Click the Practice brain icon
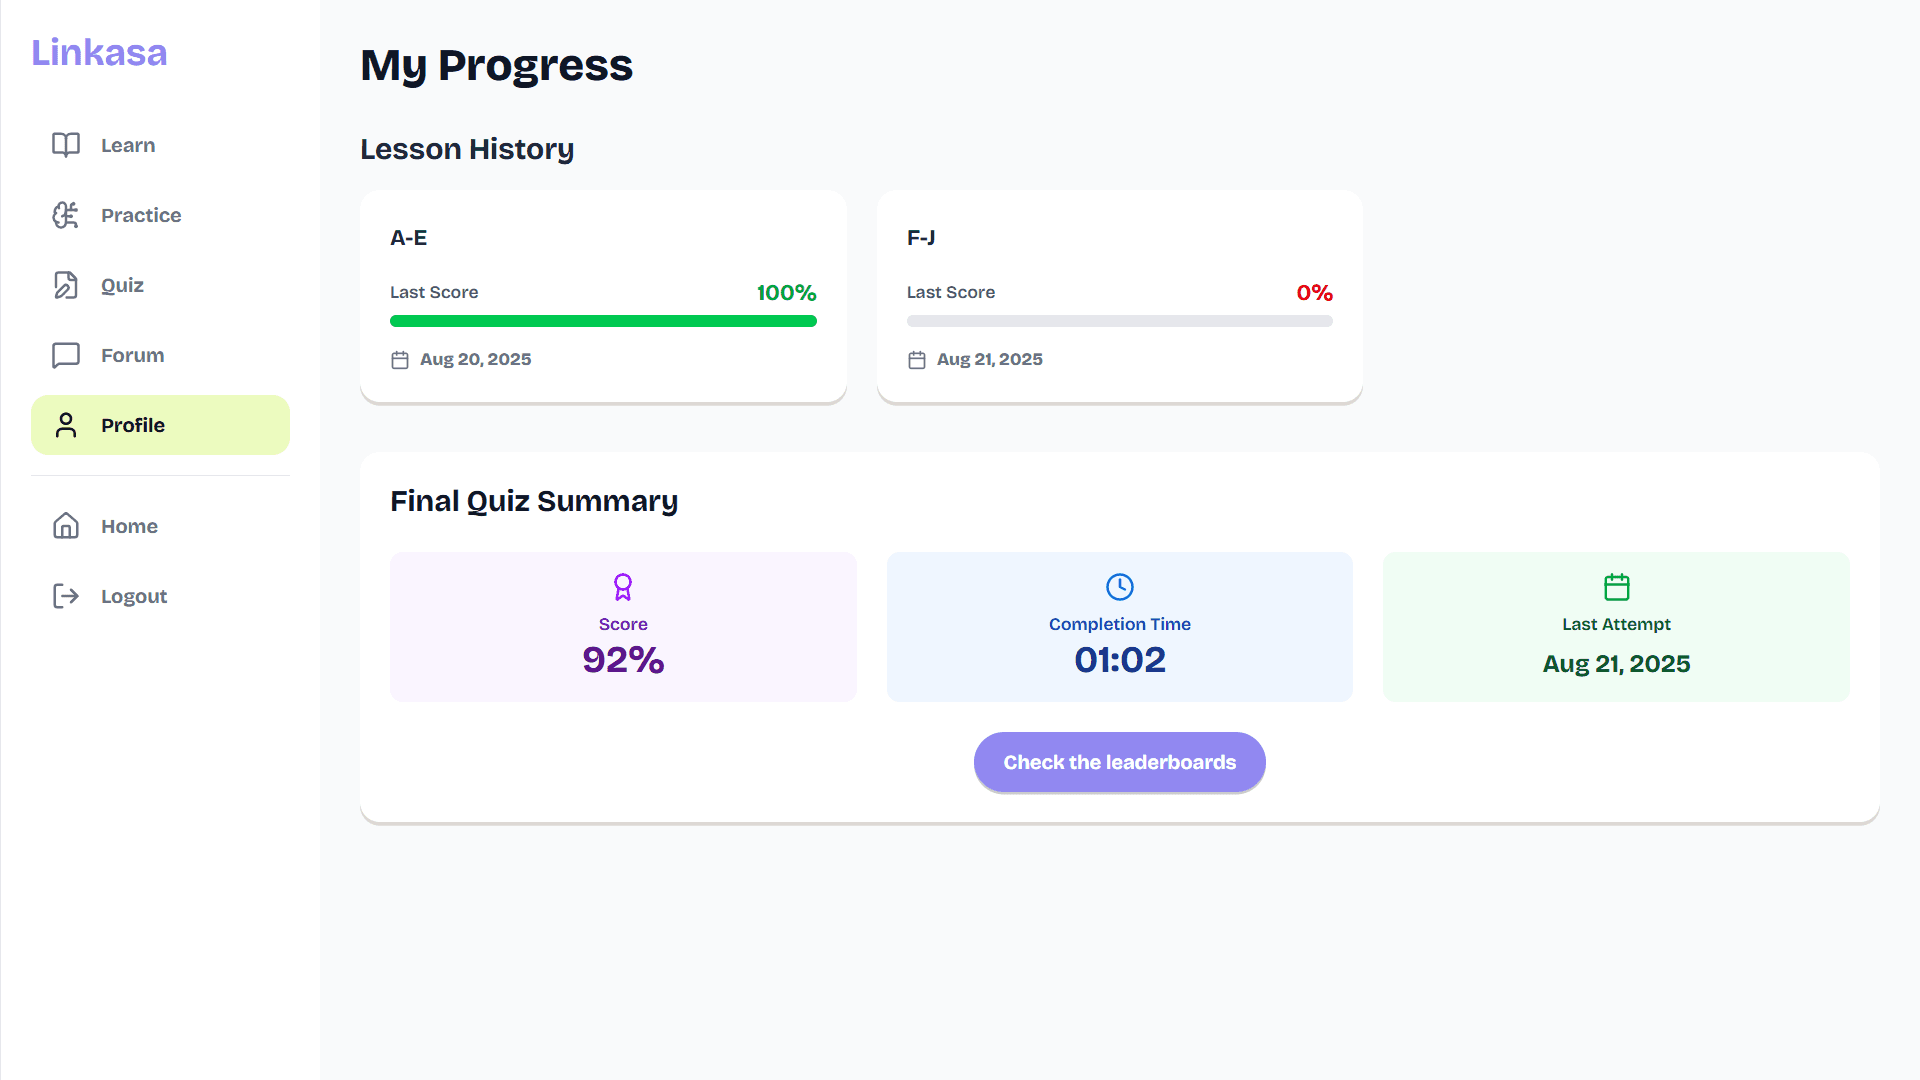The height and width of the screenshot is (1080, 1920). (x=65, y=215)
